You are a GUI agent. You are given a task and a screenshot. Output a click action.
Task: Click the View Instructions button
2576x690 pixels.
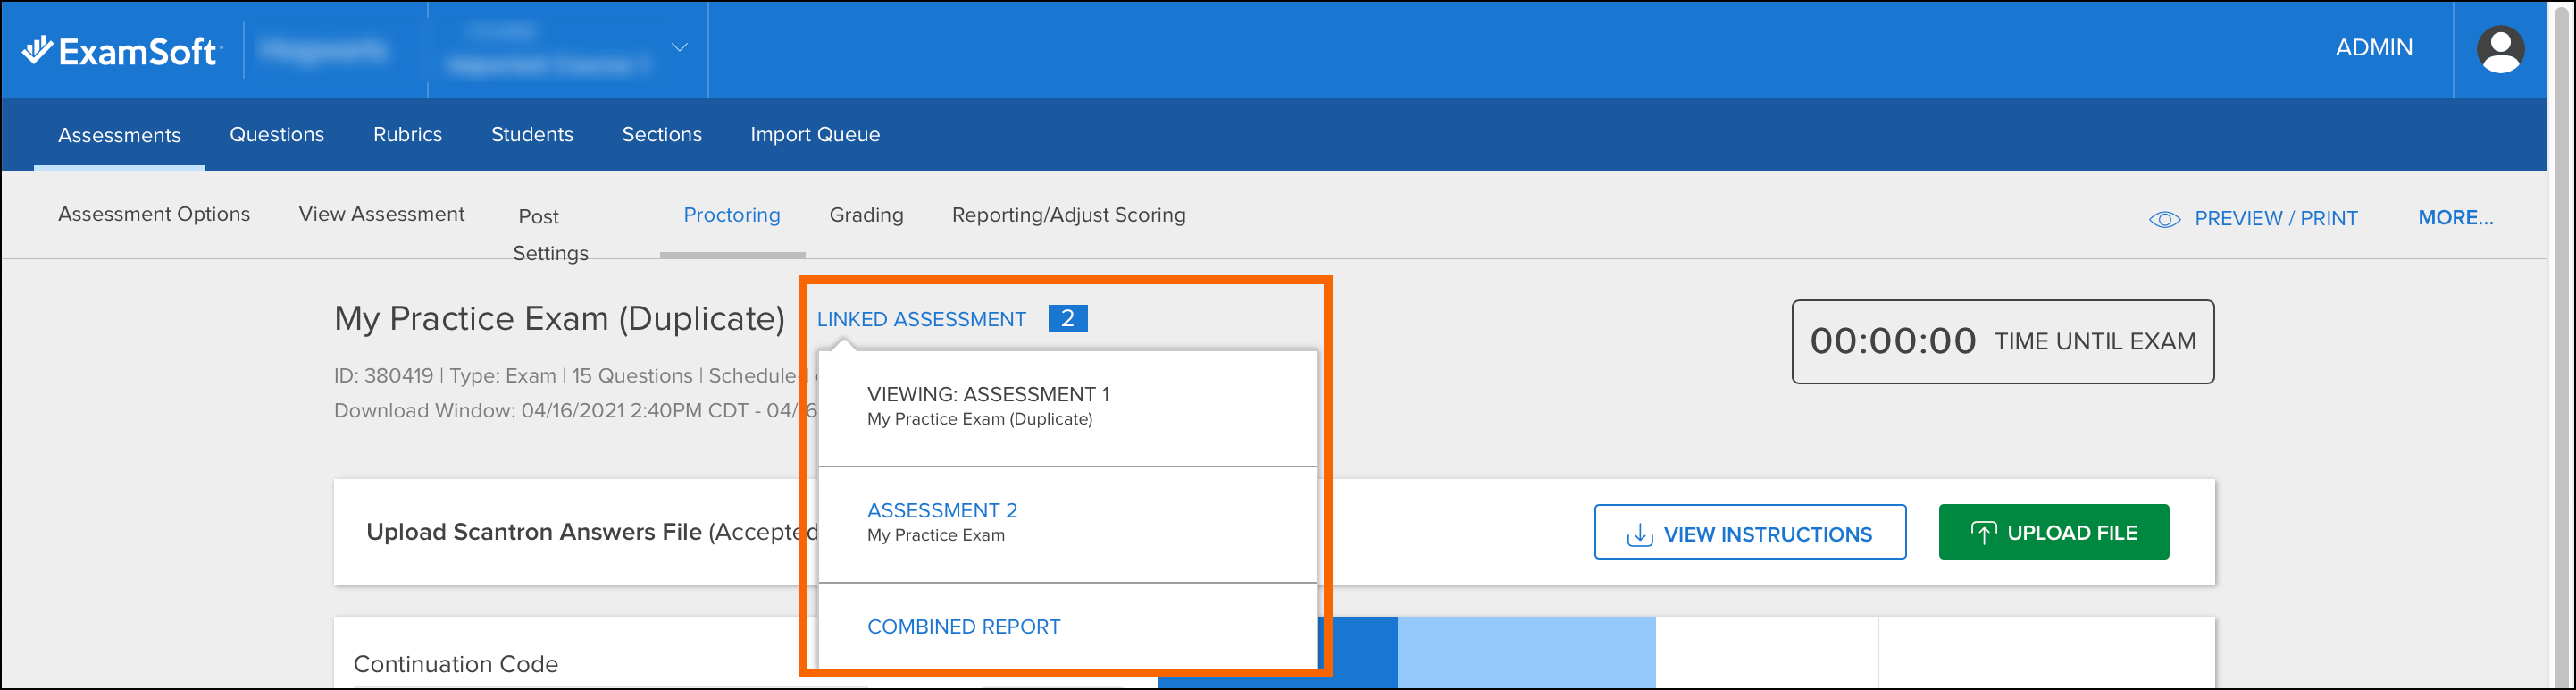click(x=1749, y=532)
